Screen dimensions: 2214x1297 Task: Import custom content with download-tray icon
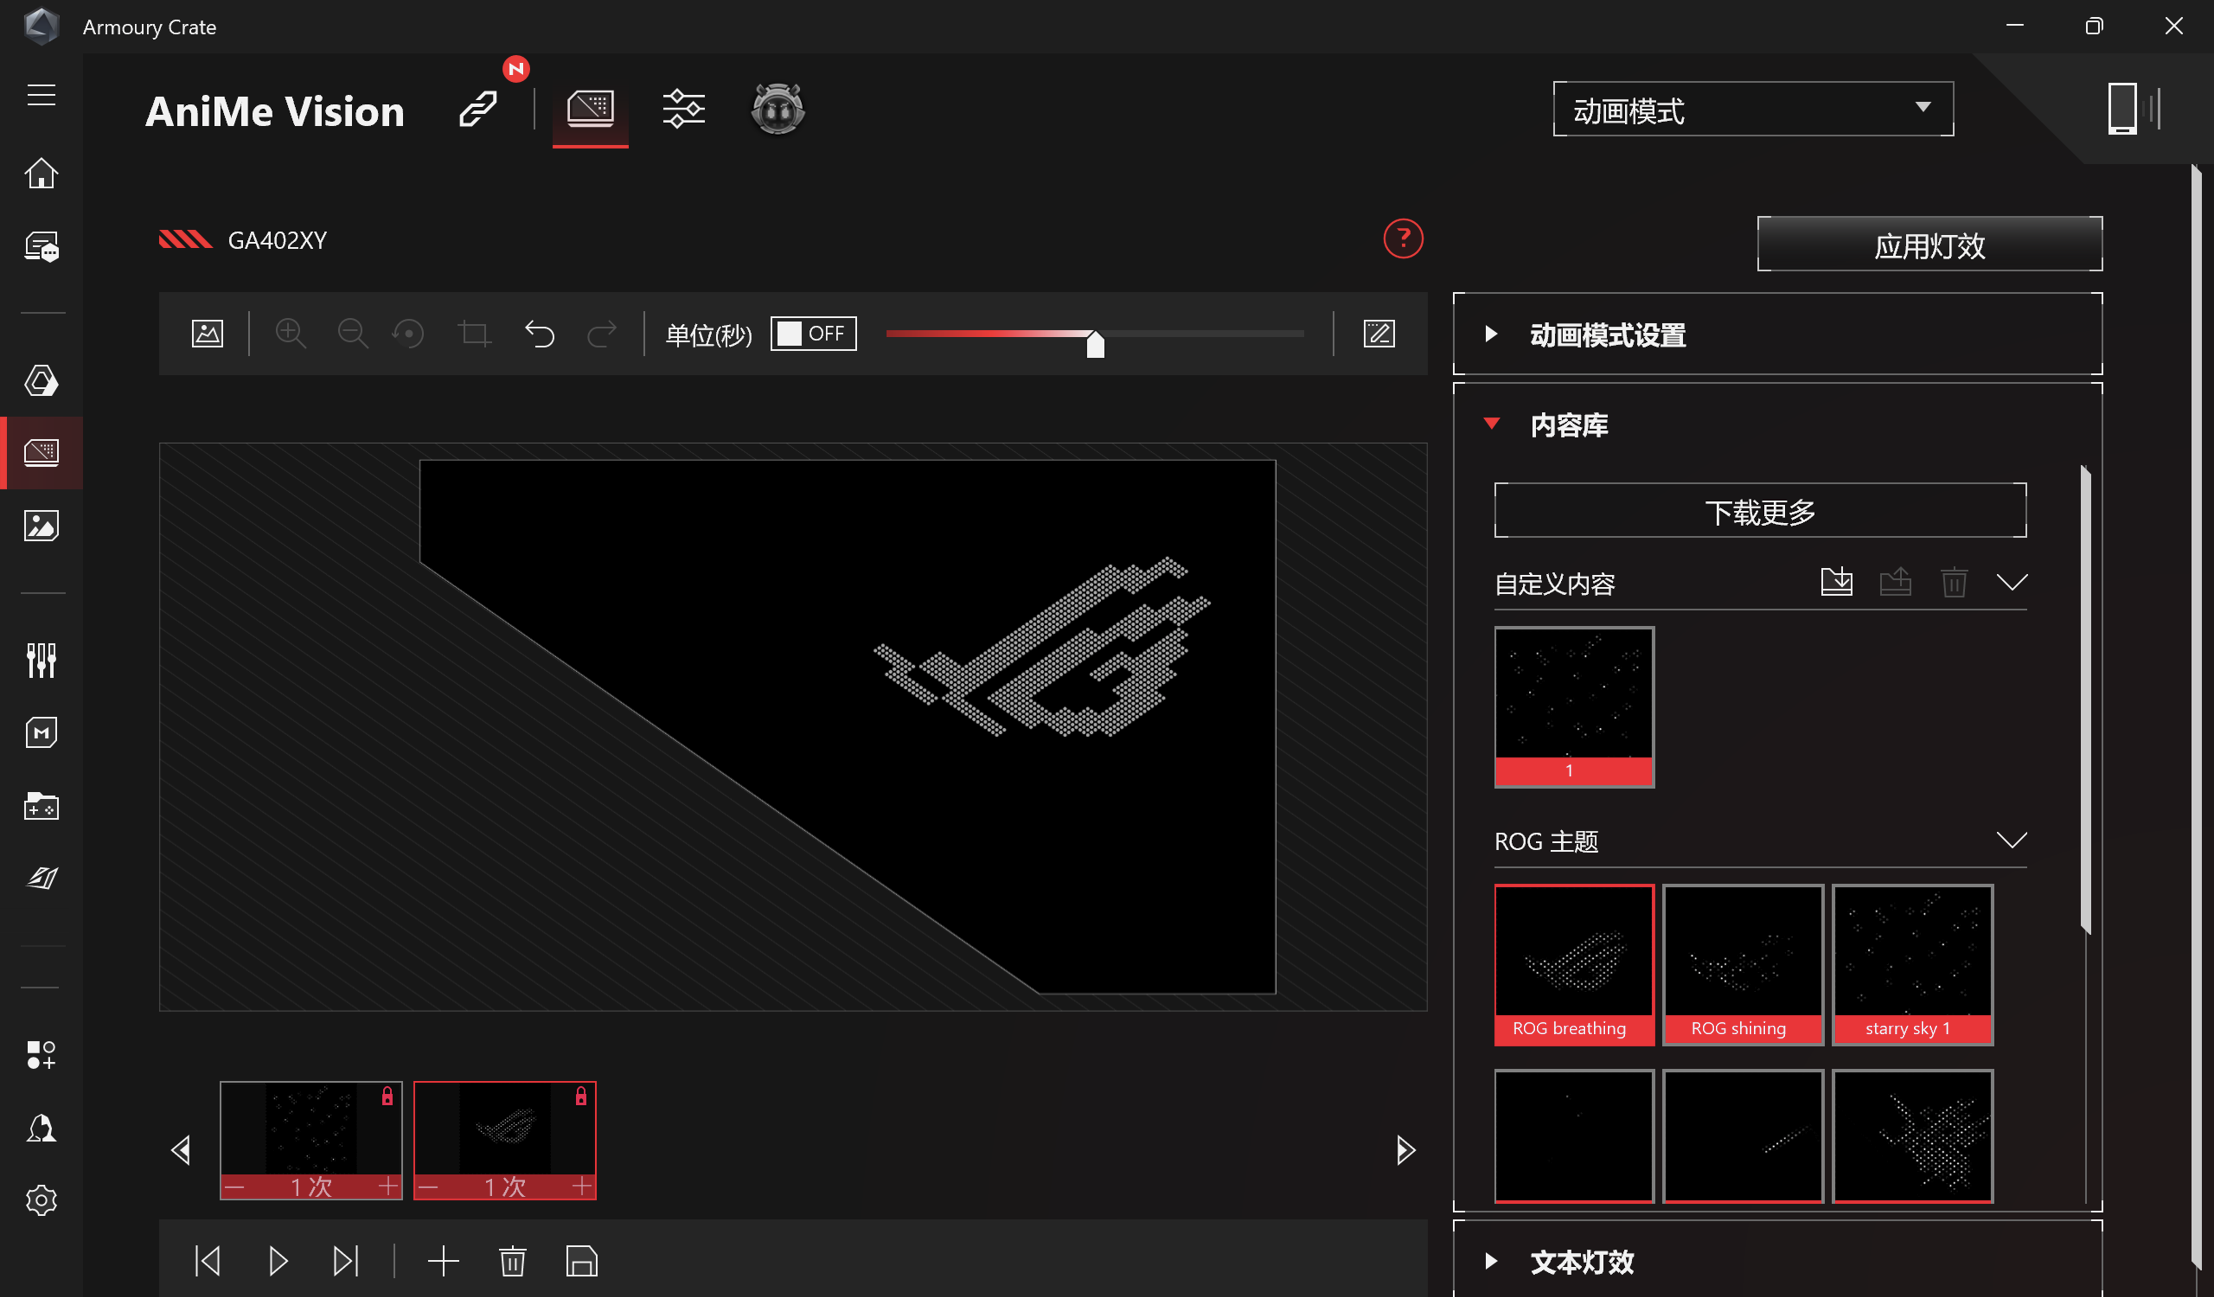(x=1836, y=582)
